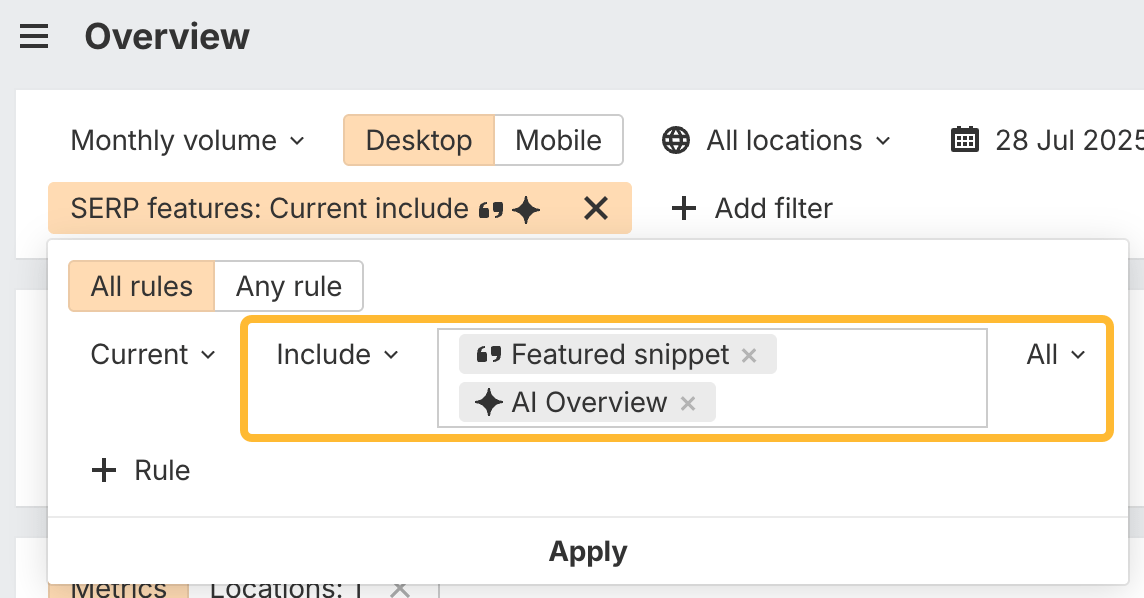Remove the AI Overview tag
This screenshot has width=1144, height=598.
(688, 403)
